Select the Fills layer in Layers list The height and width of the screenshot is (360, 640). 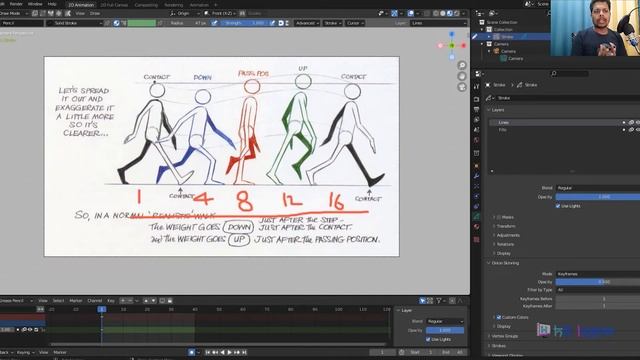click(565, 130)
